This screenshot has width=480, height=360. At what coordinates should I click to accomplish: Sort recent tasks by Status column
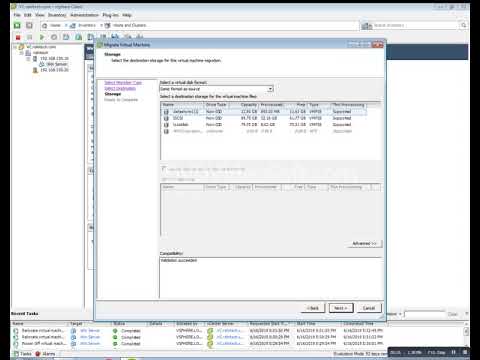click(129, 324)
